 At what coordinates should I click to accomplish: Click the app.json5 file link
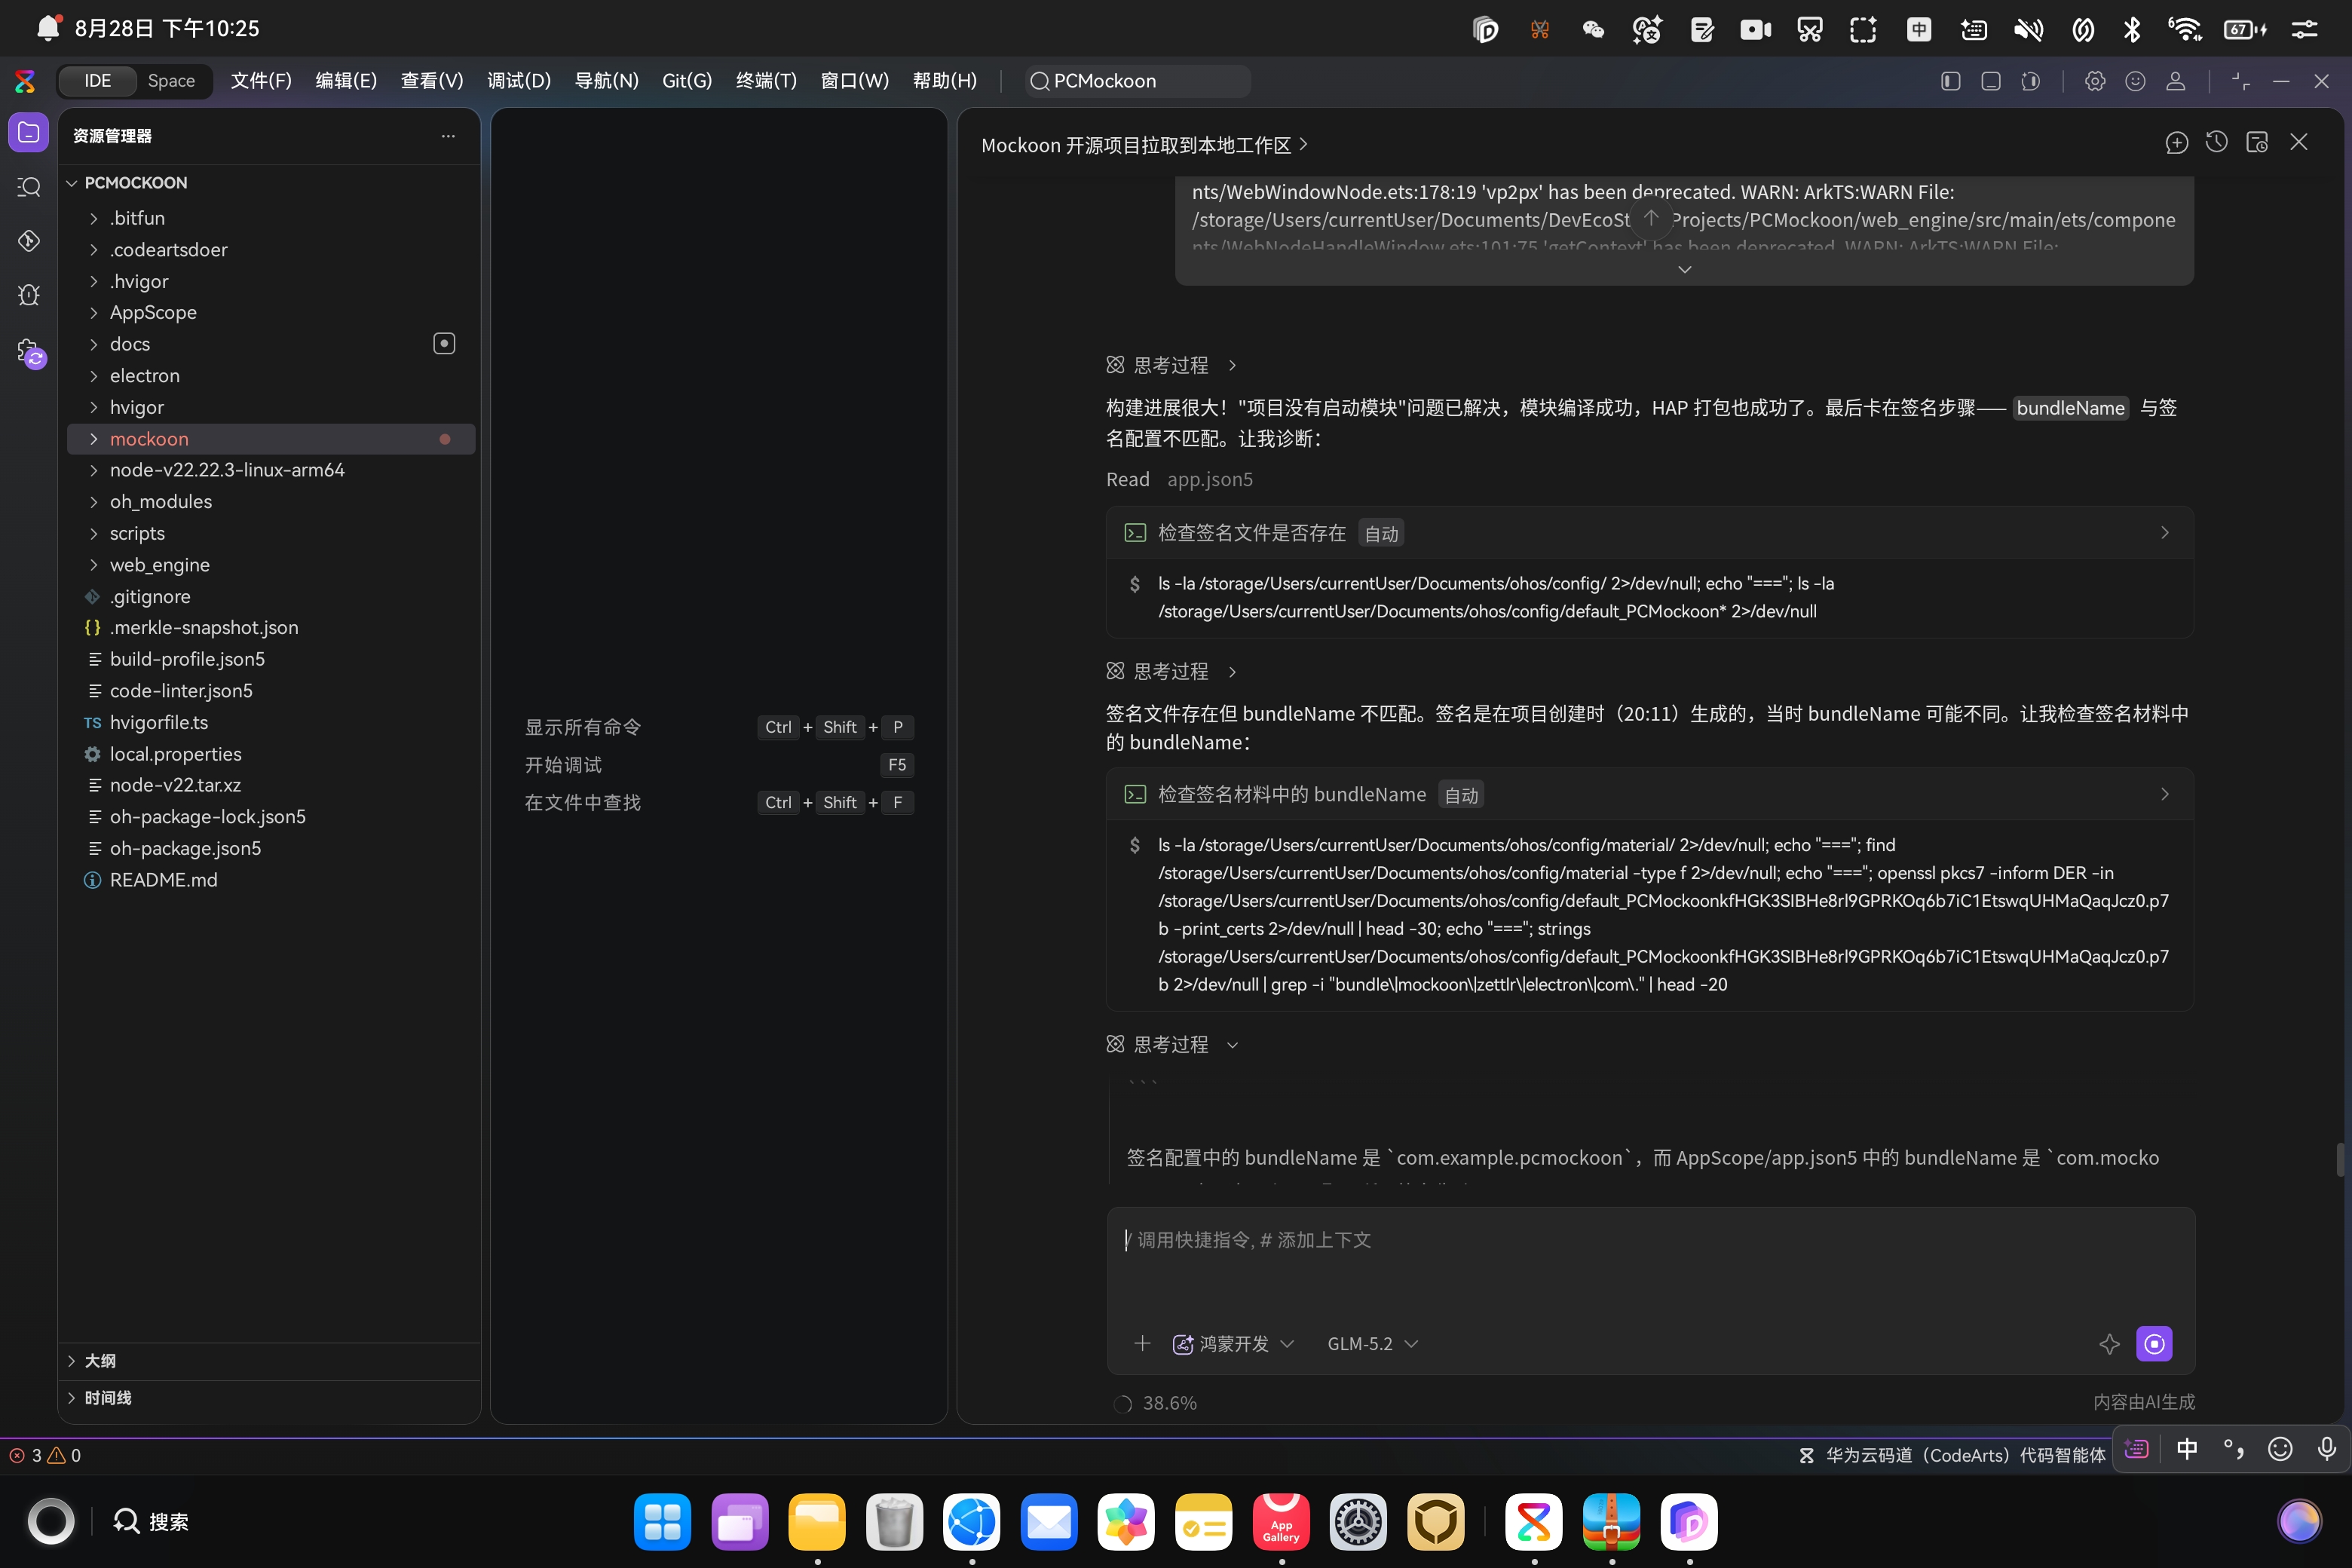(1210, 480)
